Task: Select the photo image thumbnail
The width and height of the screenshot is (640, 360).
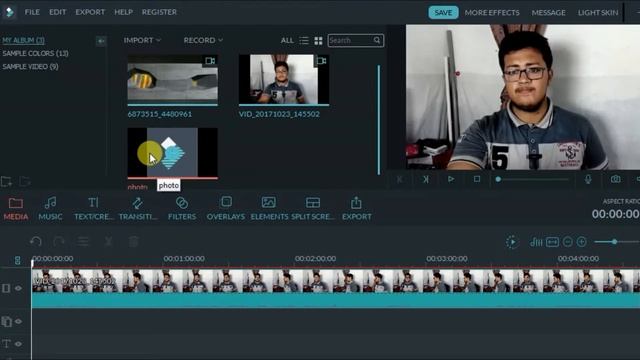Action: [x=172, y=153]
